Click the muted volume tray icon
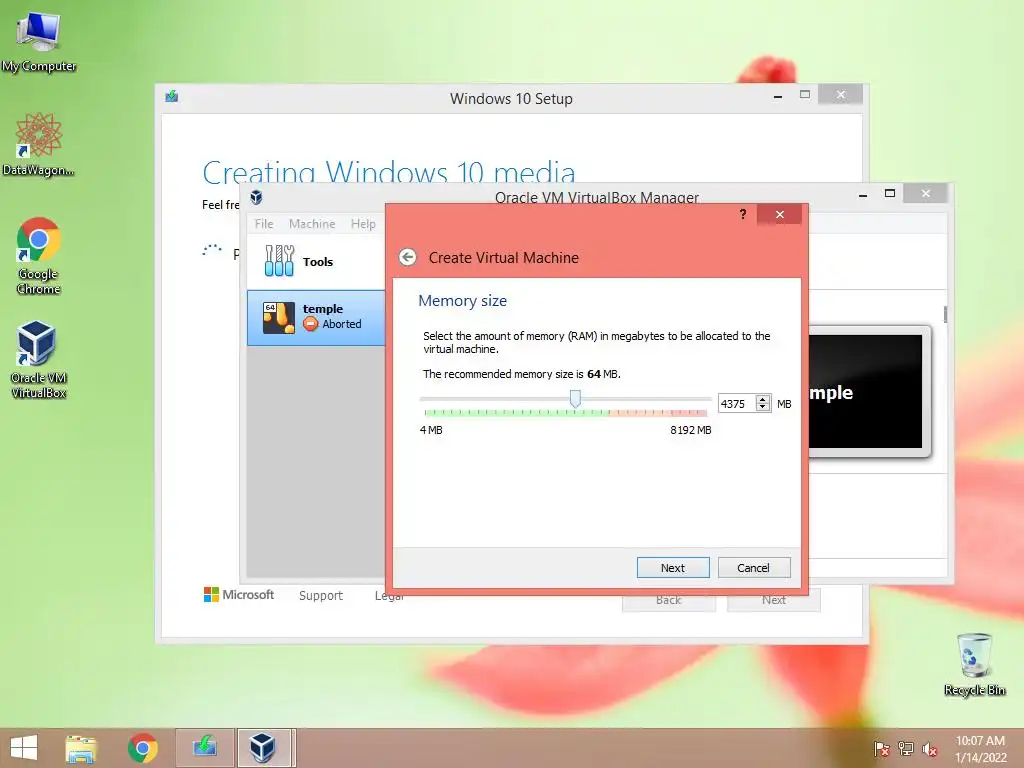Viewport: 1024px width, 768px height. 929,749
